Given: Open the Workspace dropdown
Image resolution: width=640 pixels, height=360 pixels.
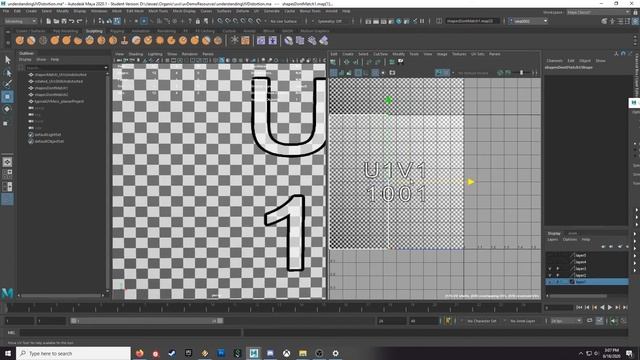Looking at the screenshot, I should click(598, 12).
